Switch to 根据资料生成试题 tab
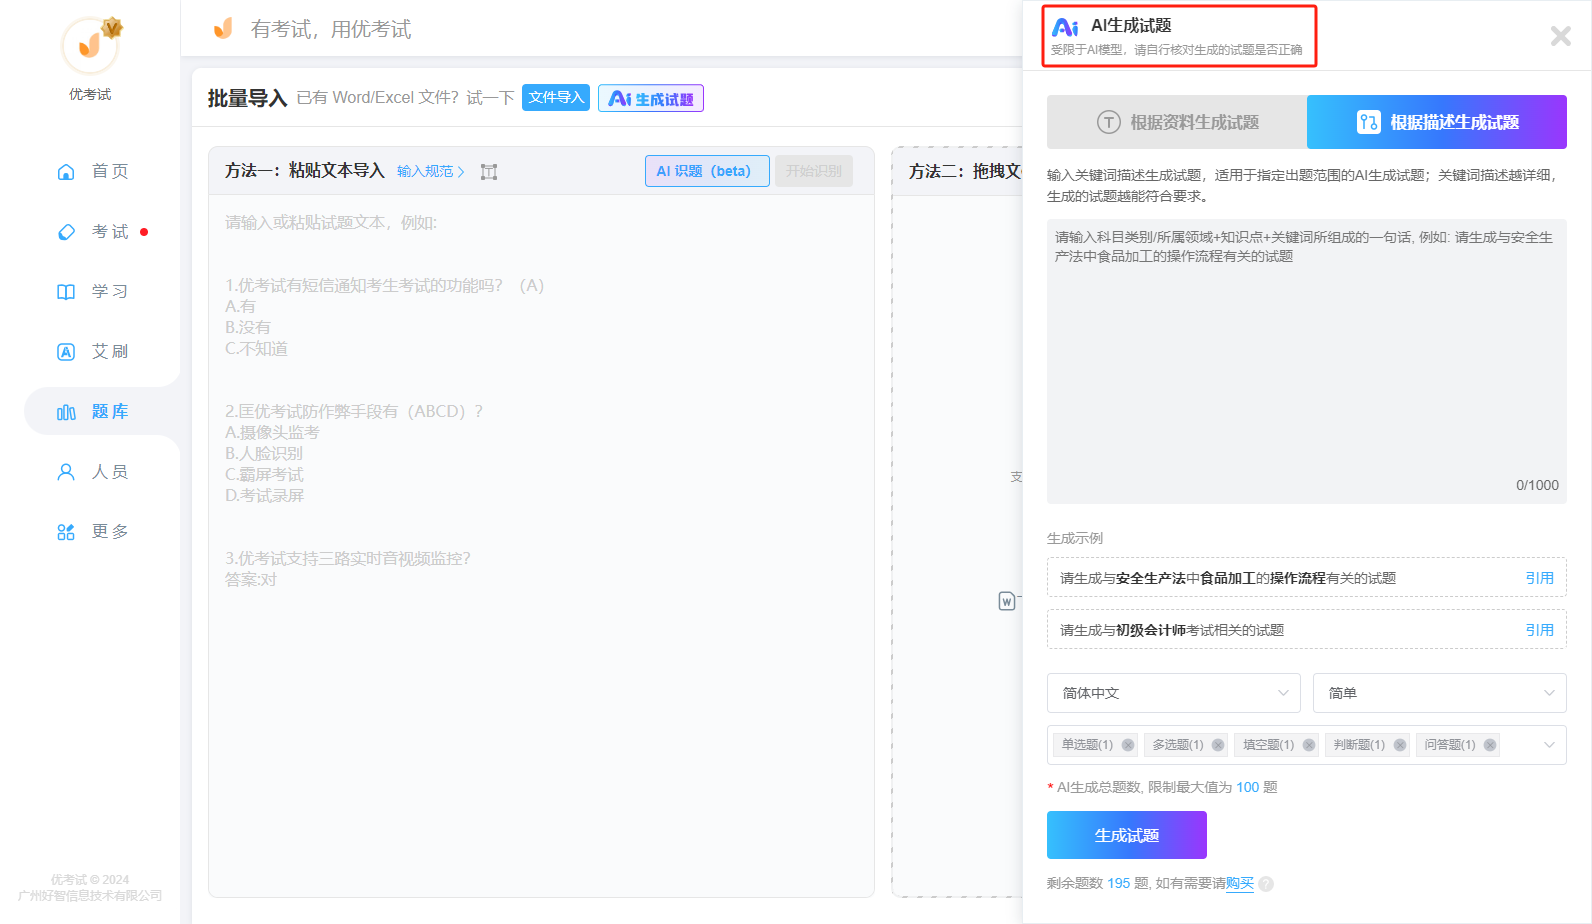The width and height of the screenshot is (1592, 924). (1177, 122)
